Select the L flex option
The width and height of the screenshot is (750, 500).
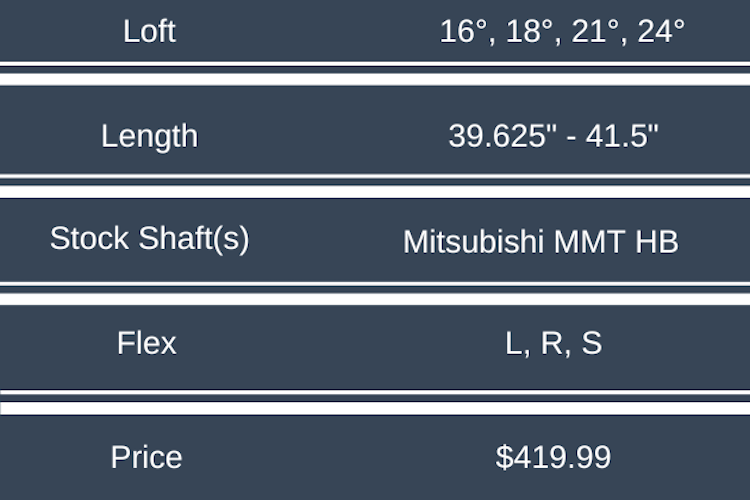(514, 345)
